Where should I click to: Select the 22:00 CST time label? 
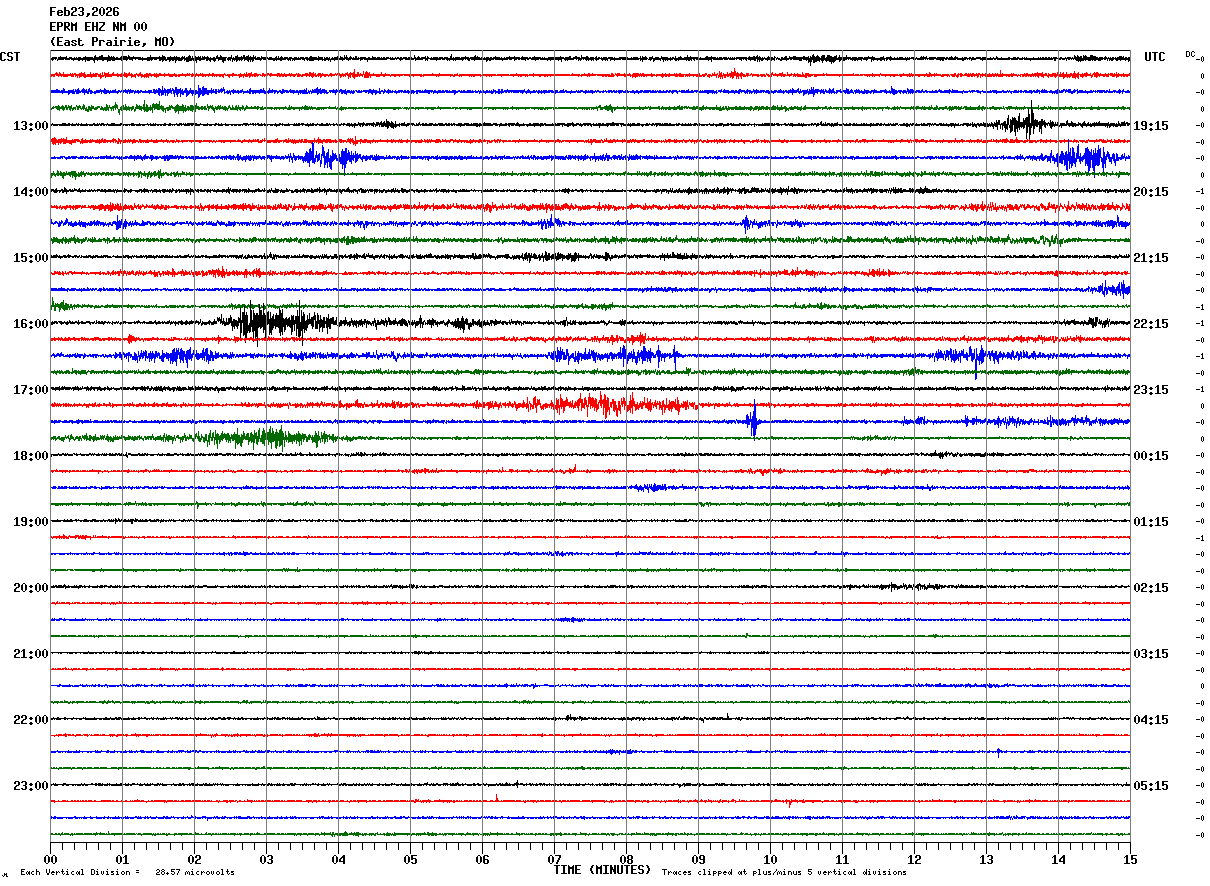[x=30, y=720]
